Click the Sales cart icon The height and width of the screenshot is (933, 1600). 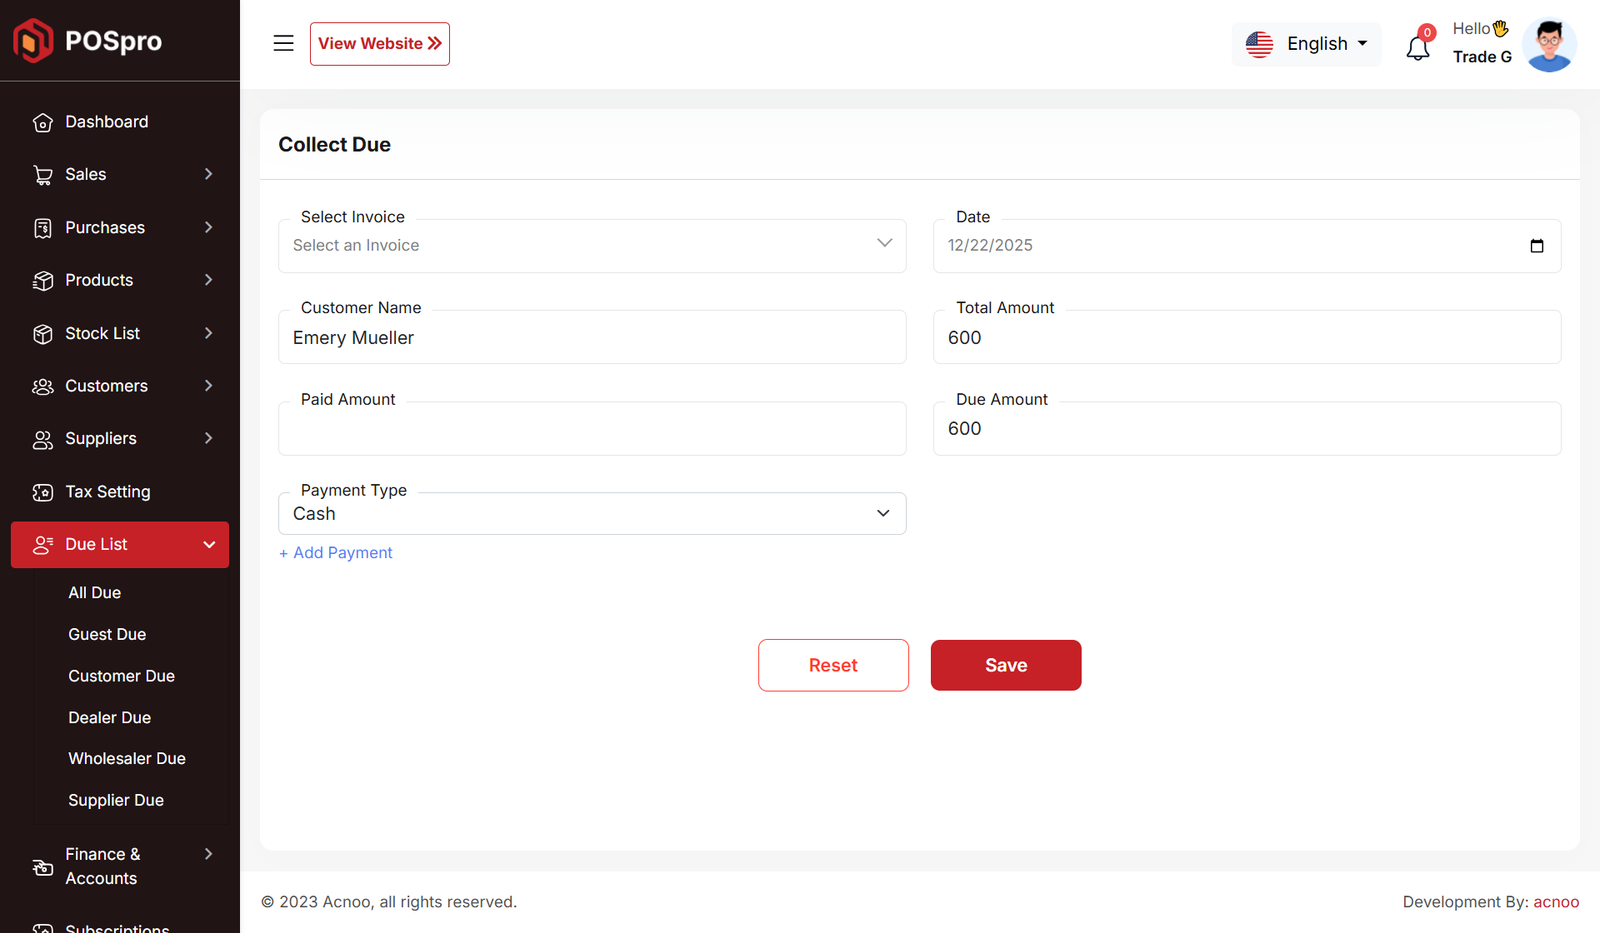point(42,175)
